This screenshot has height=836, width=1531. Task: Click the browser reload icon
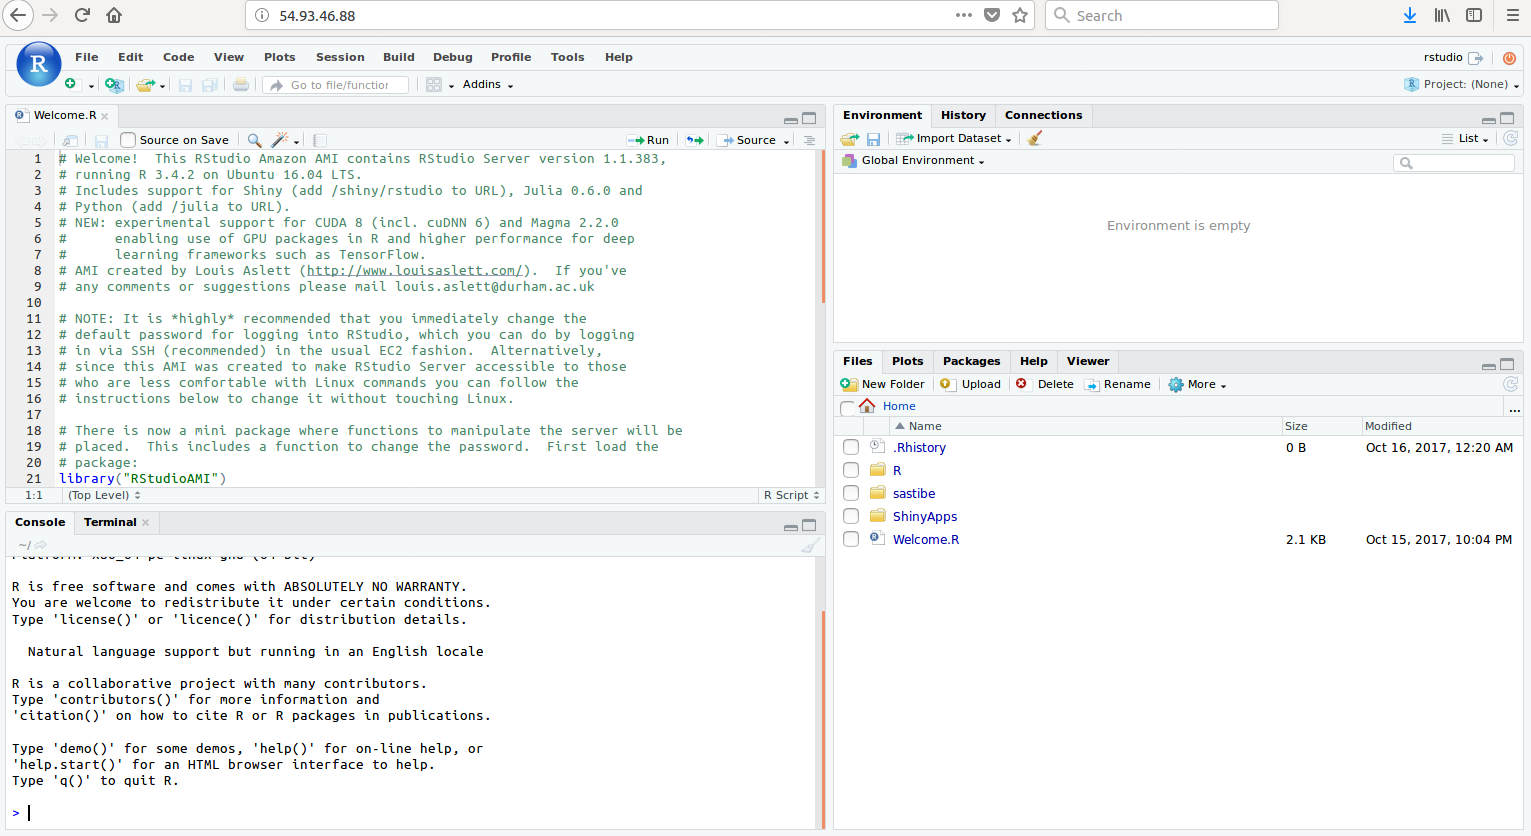(82, 15)
